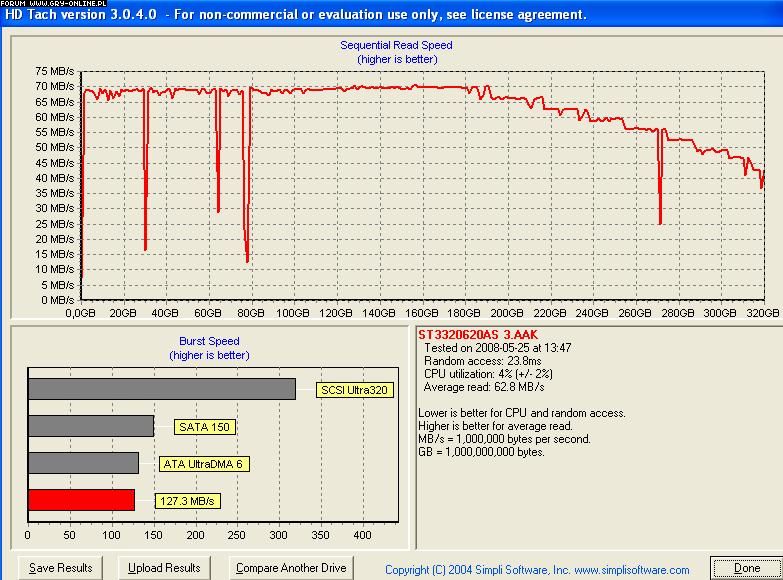This screenshot has height=580, width=783.
Task: Close the dialog with Done
Action: pos(747,569)
